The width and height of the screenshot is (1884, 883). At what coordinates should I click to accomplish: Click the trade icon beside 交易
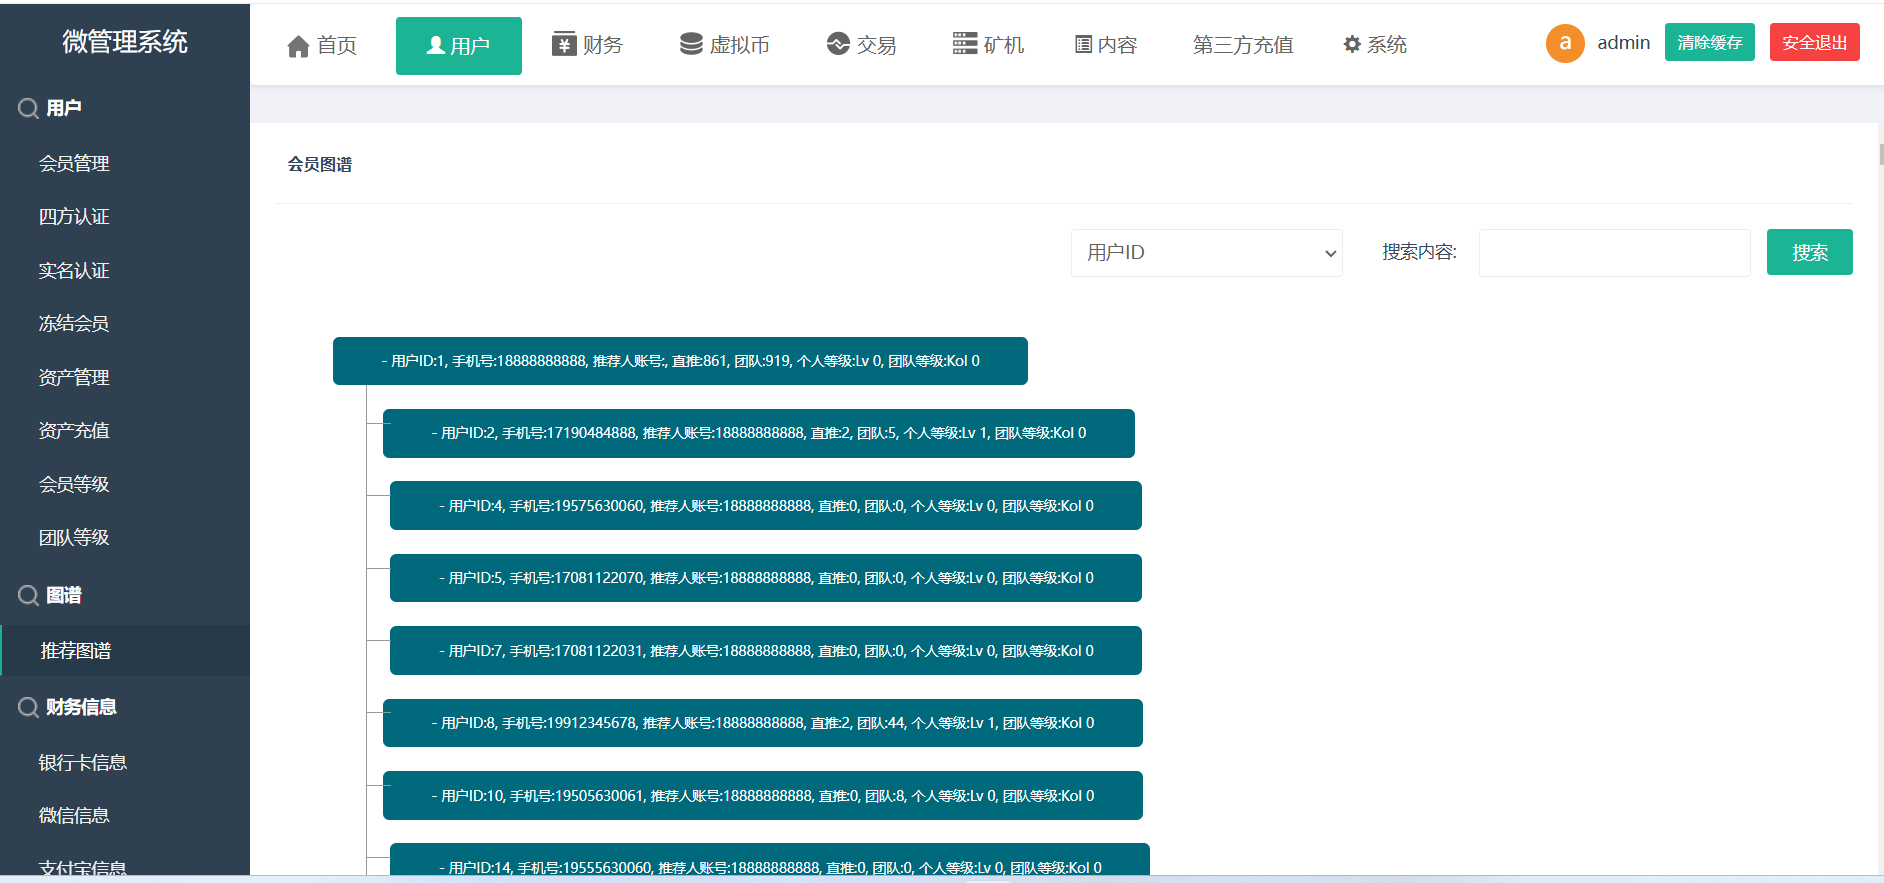point(838,44)
